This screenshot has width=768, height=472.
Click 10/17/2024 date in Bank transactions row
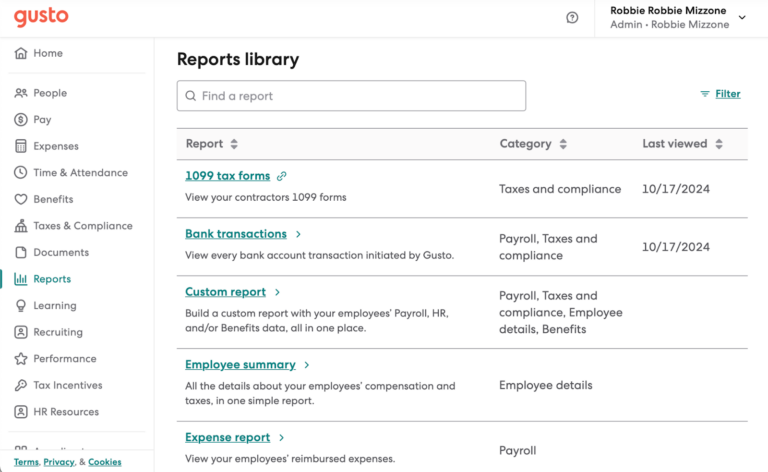[676, 247]
